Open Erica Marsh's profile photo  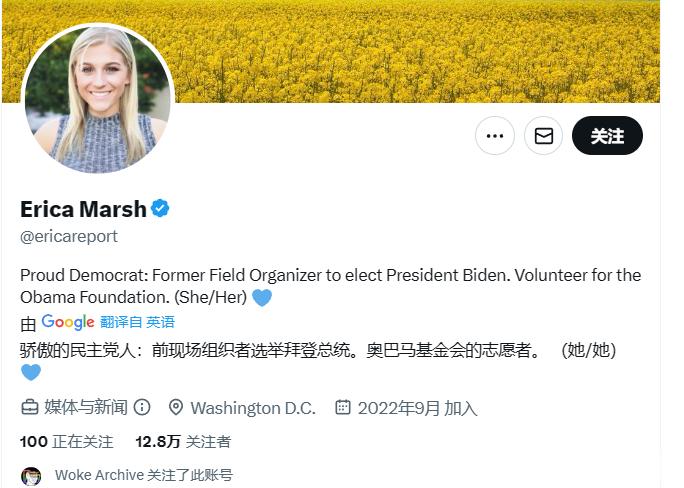tap(98, 99)
